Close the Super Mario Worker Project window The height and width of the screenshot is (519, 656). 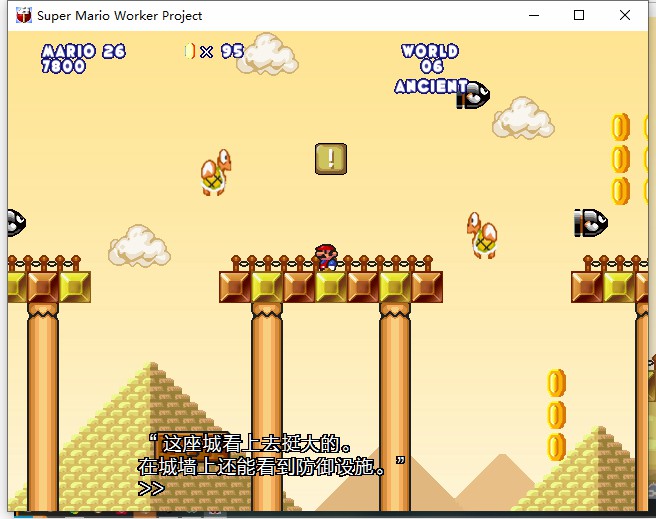coord(625,15)
